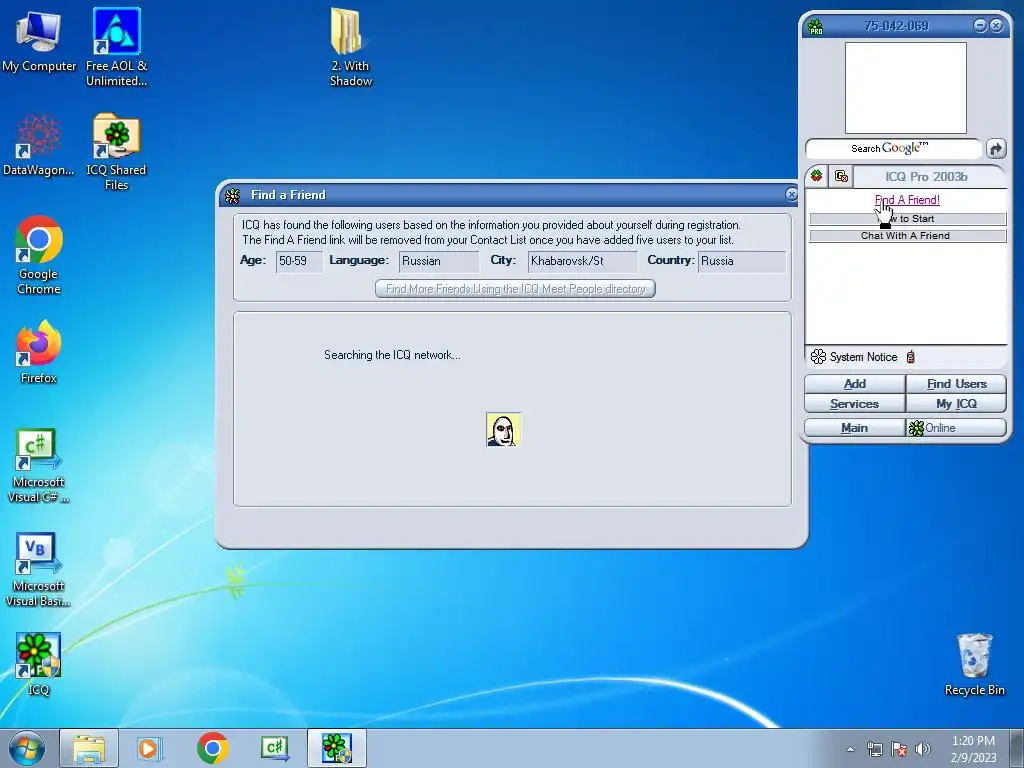Click the ICQ Pro 2003b header label
The height and width of the screenshot is (768, 1024).
click(x=926, y=177)
